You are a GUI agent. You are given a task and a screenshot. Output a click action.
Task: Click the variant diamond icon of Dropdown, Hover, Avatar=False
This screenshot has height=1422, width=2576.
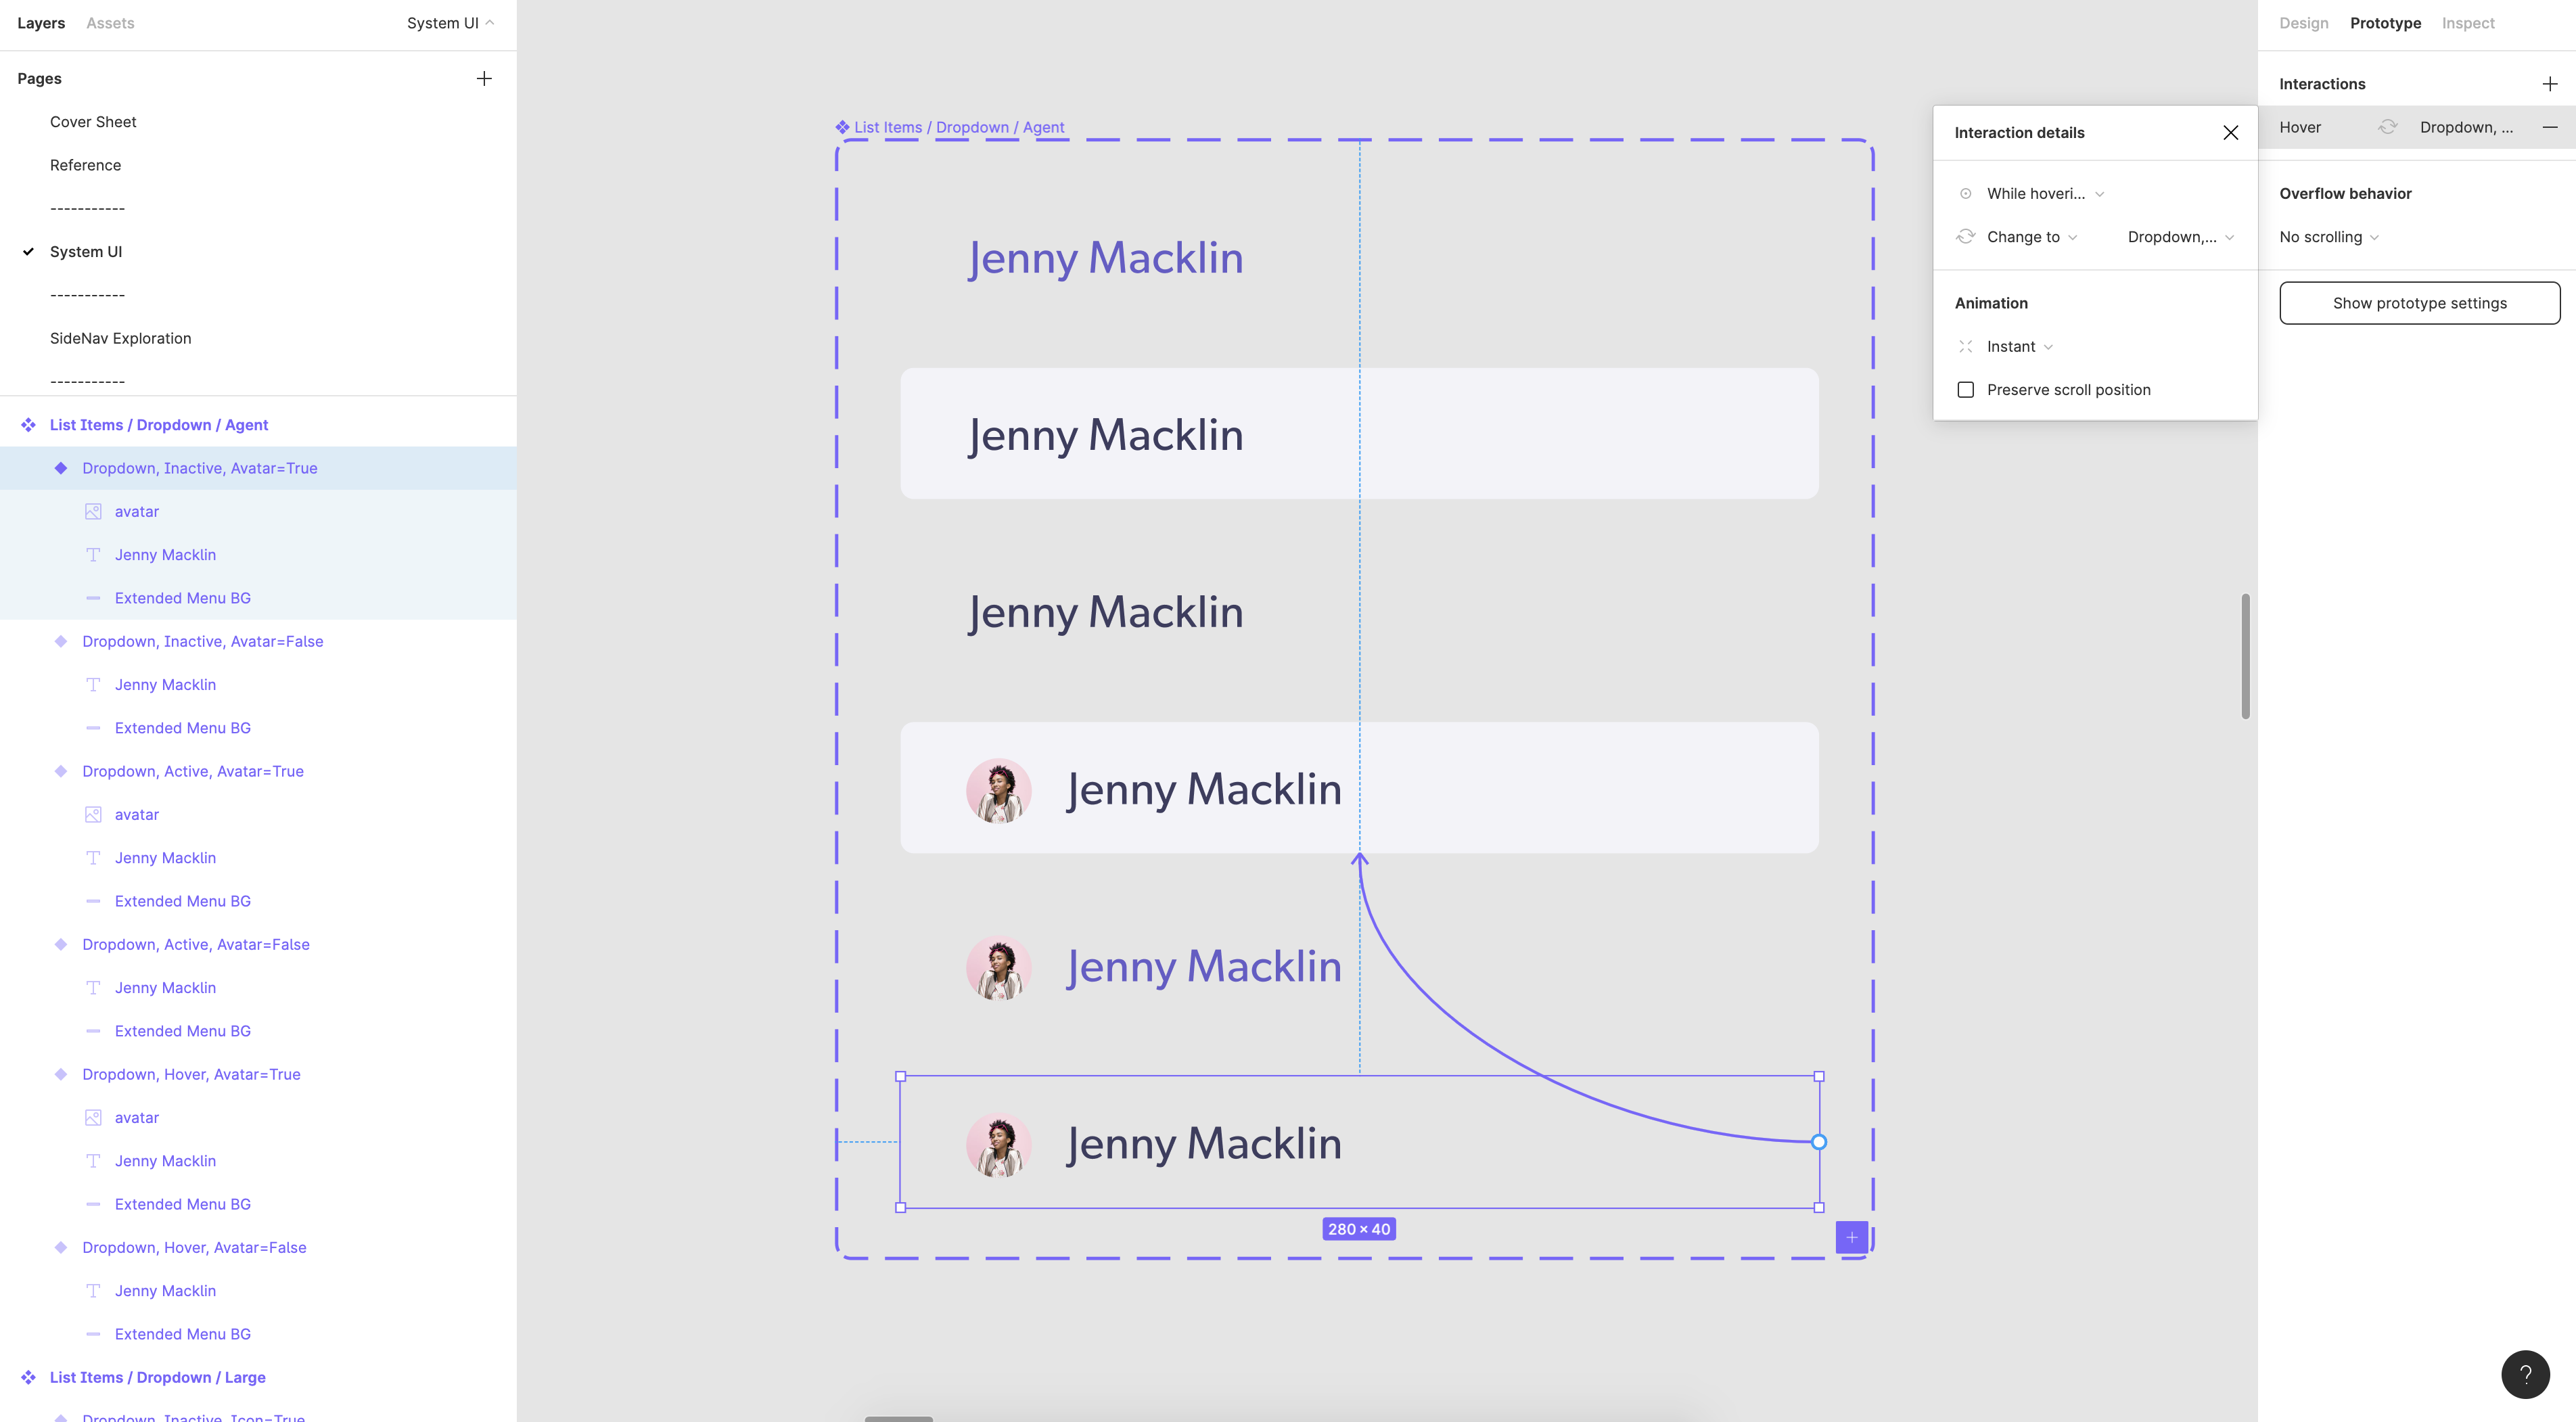tap(61, 1247)
